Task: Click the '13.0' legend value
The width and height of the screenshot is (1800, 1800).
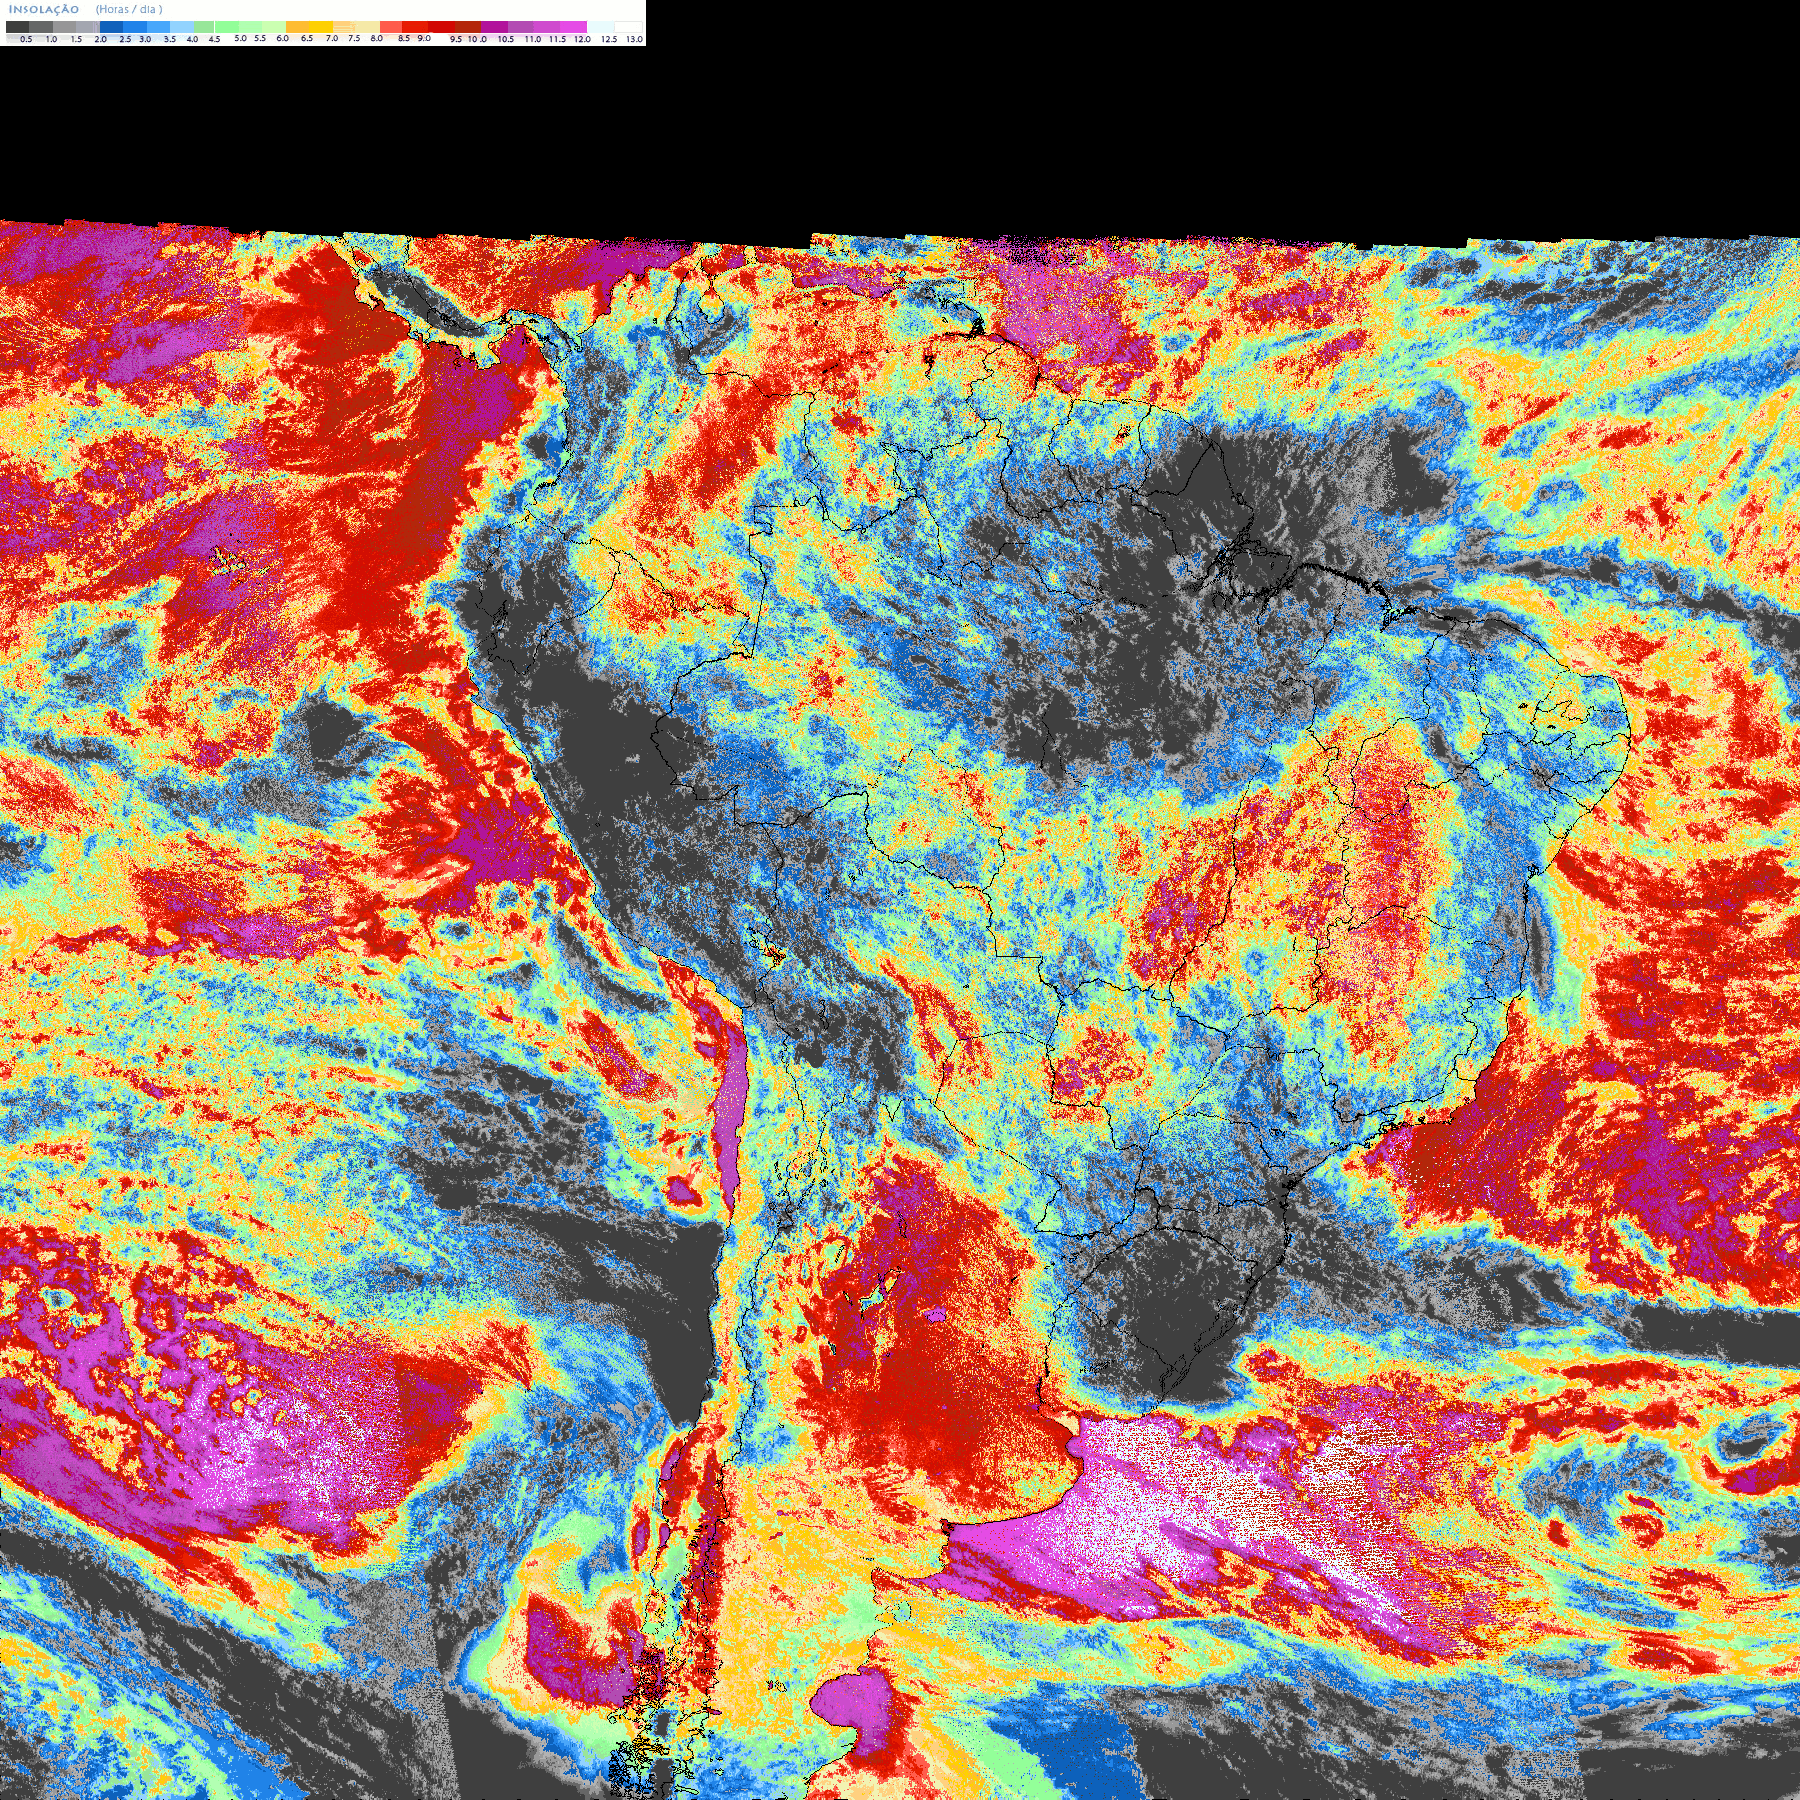Action: [x=634, y=39]
